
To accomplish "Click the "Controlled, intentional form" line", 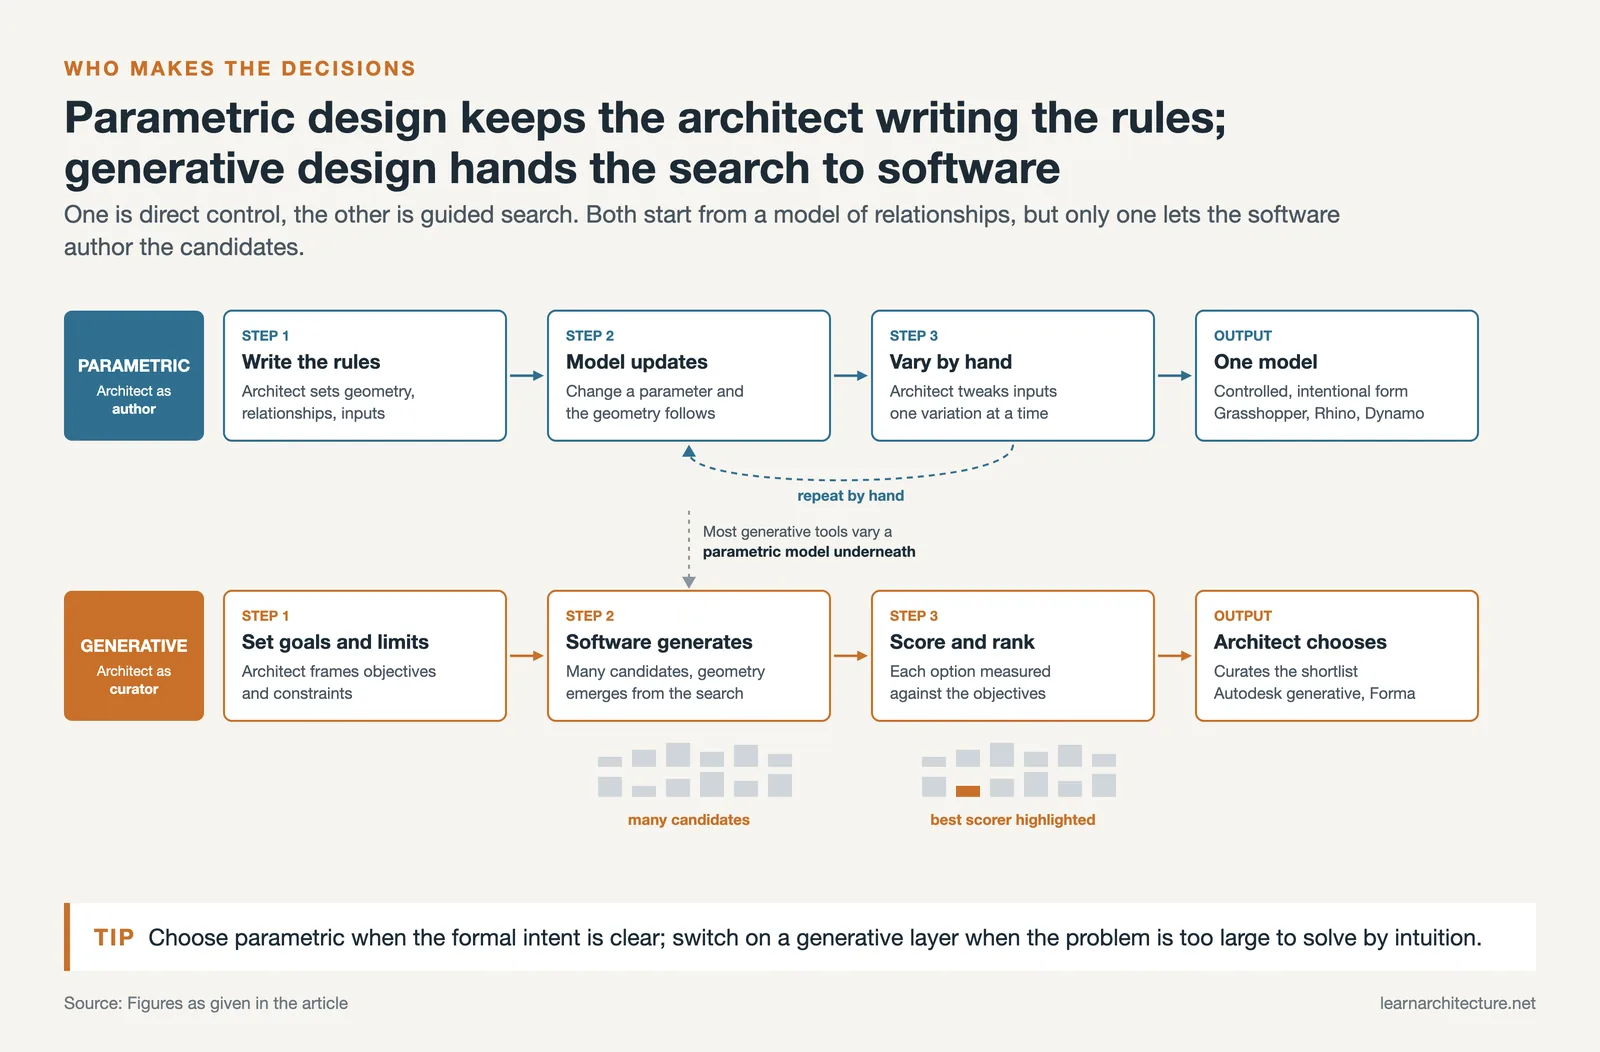I will tap(1311, 391).
